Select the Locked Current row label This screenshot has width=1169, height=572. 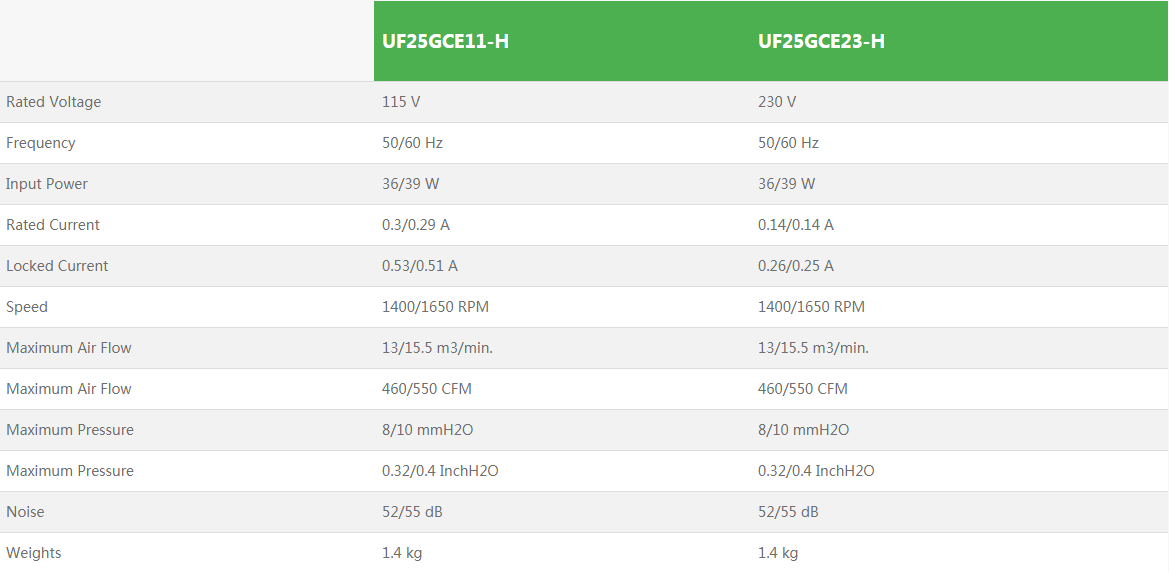click(57, 266)
